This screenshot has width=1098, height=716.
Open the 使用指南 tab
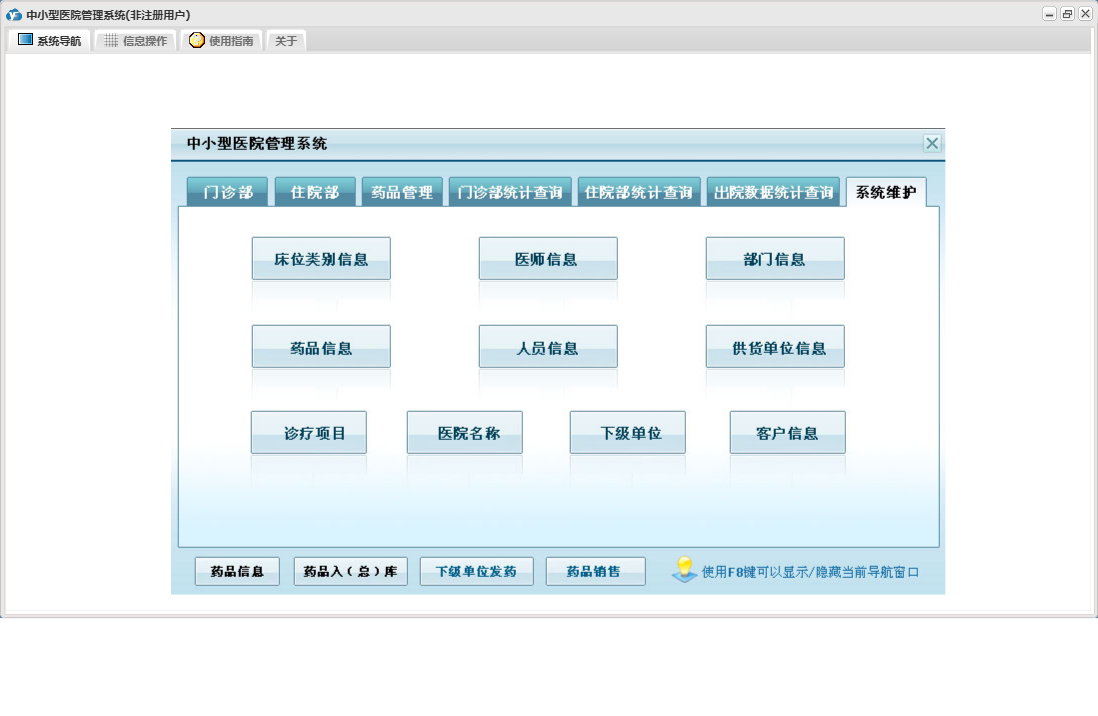tap(222, 41)
